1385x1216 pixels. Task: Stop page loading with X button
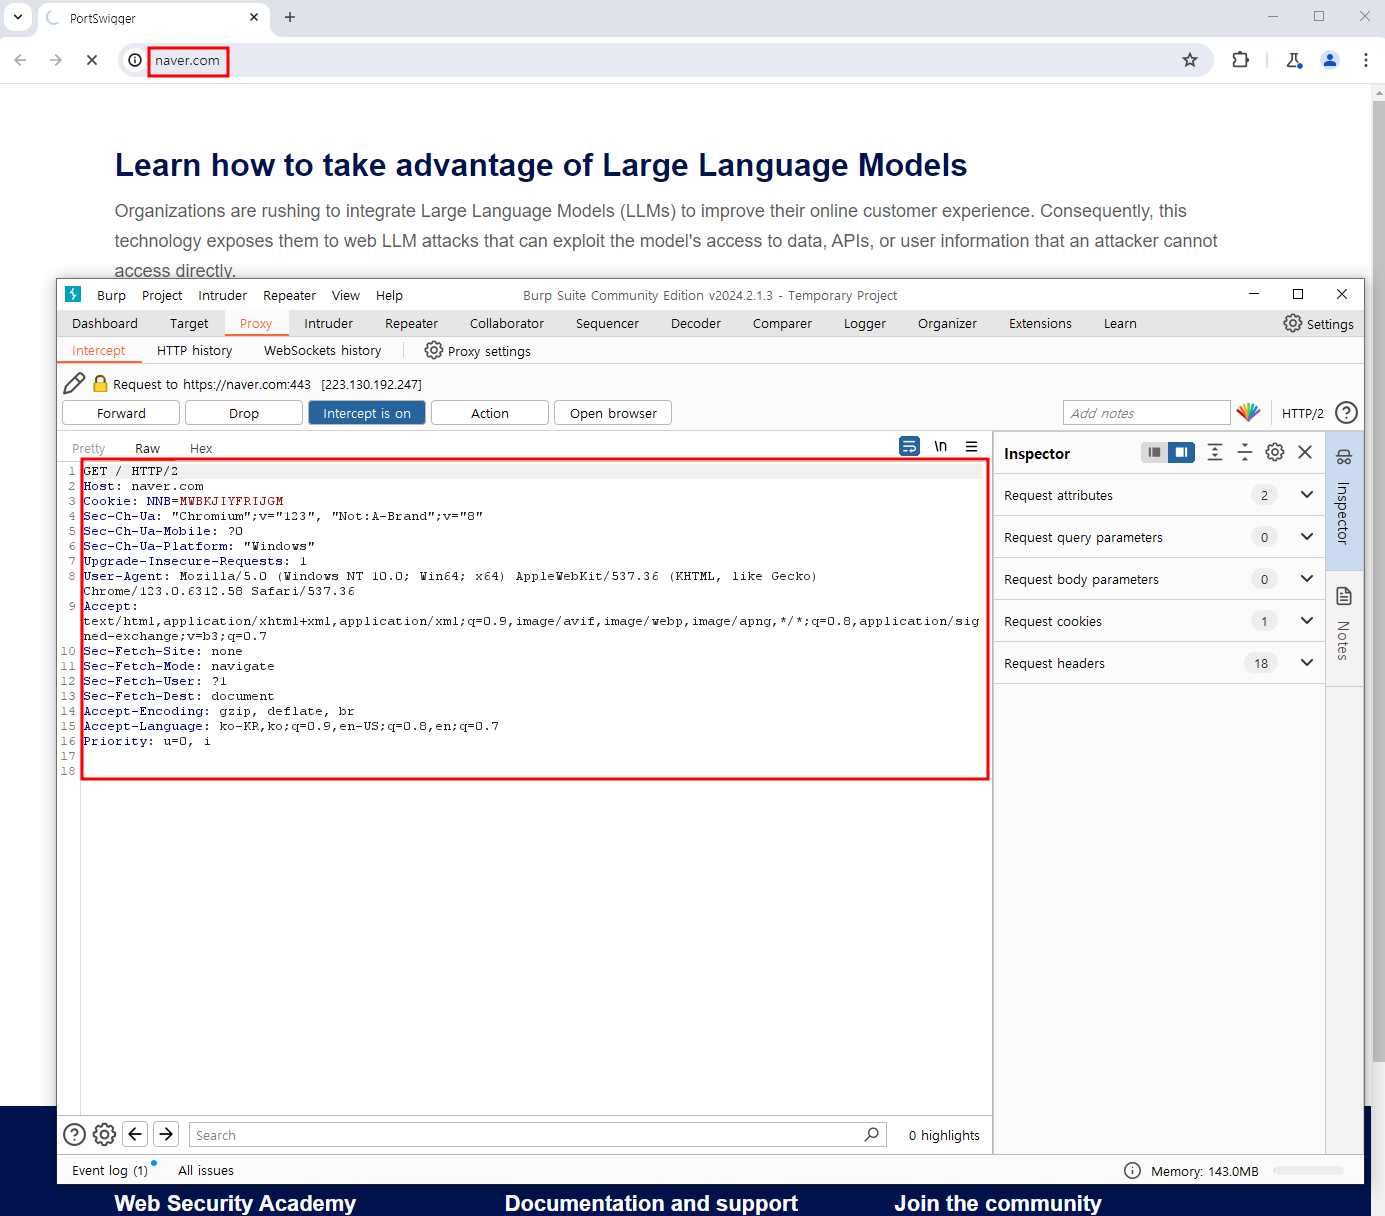point(92,60)
